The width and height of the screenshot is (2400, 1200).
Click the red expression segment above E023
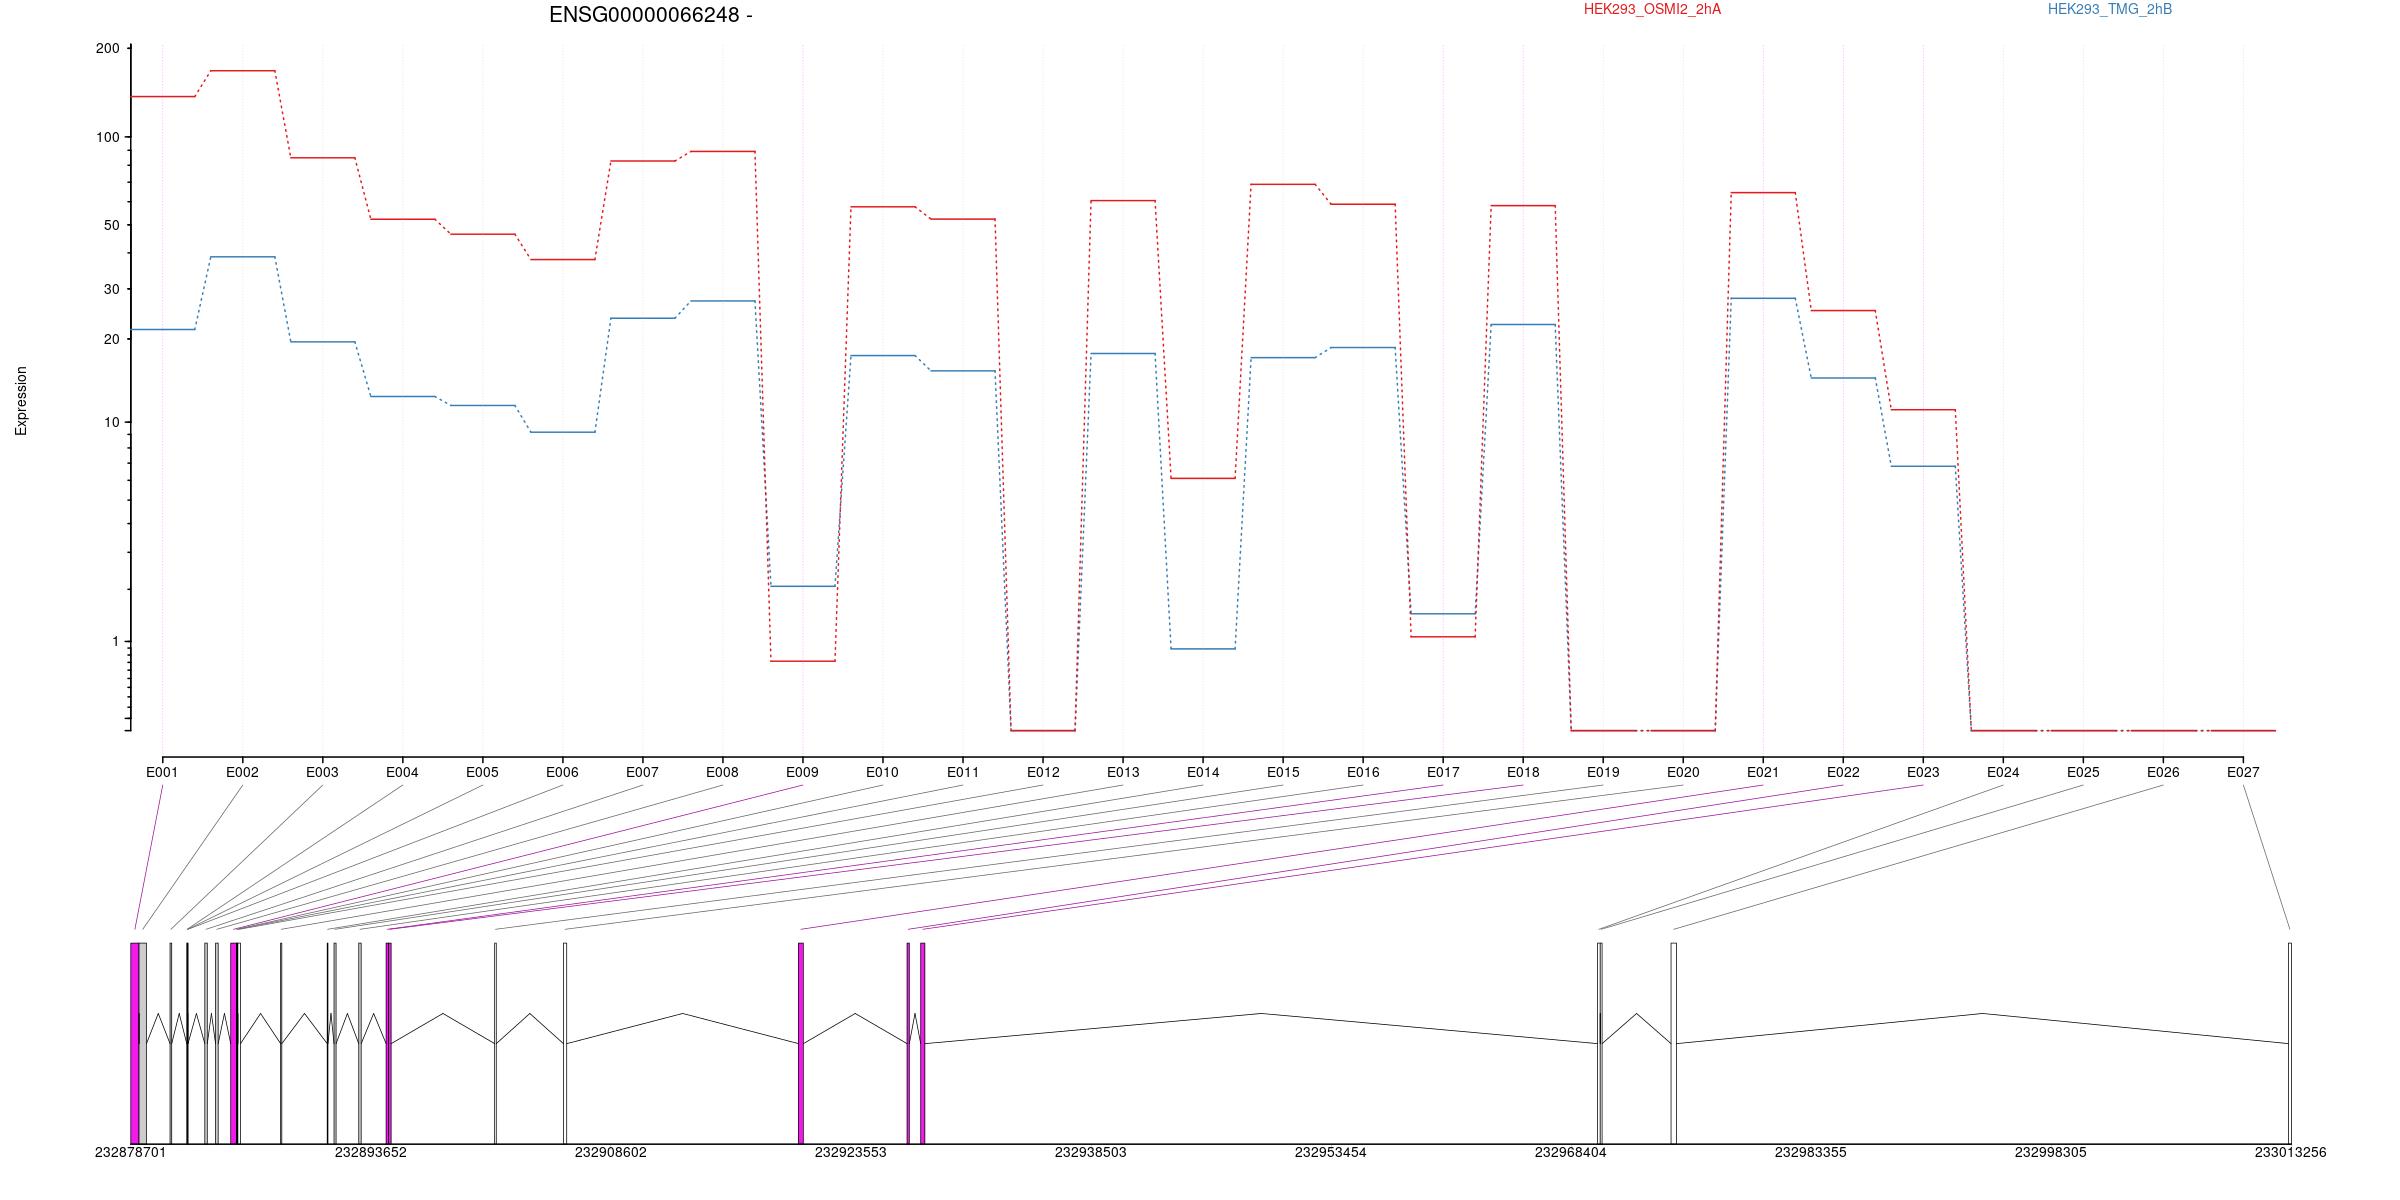coord(1923,410)
